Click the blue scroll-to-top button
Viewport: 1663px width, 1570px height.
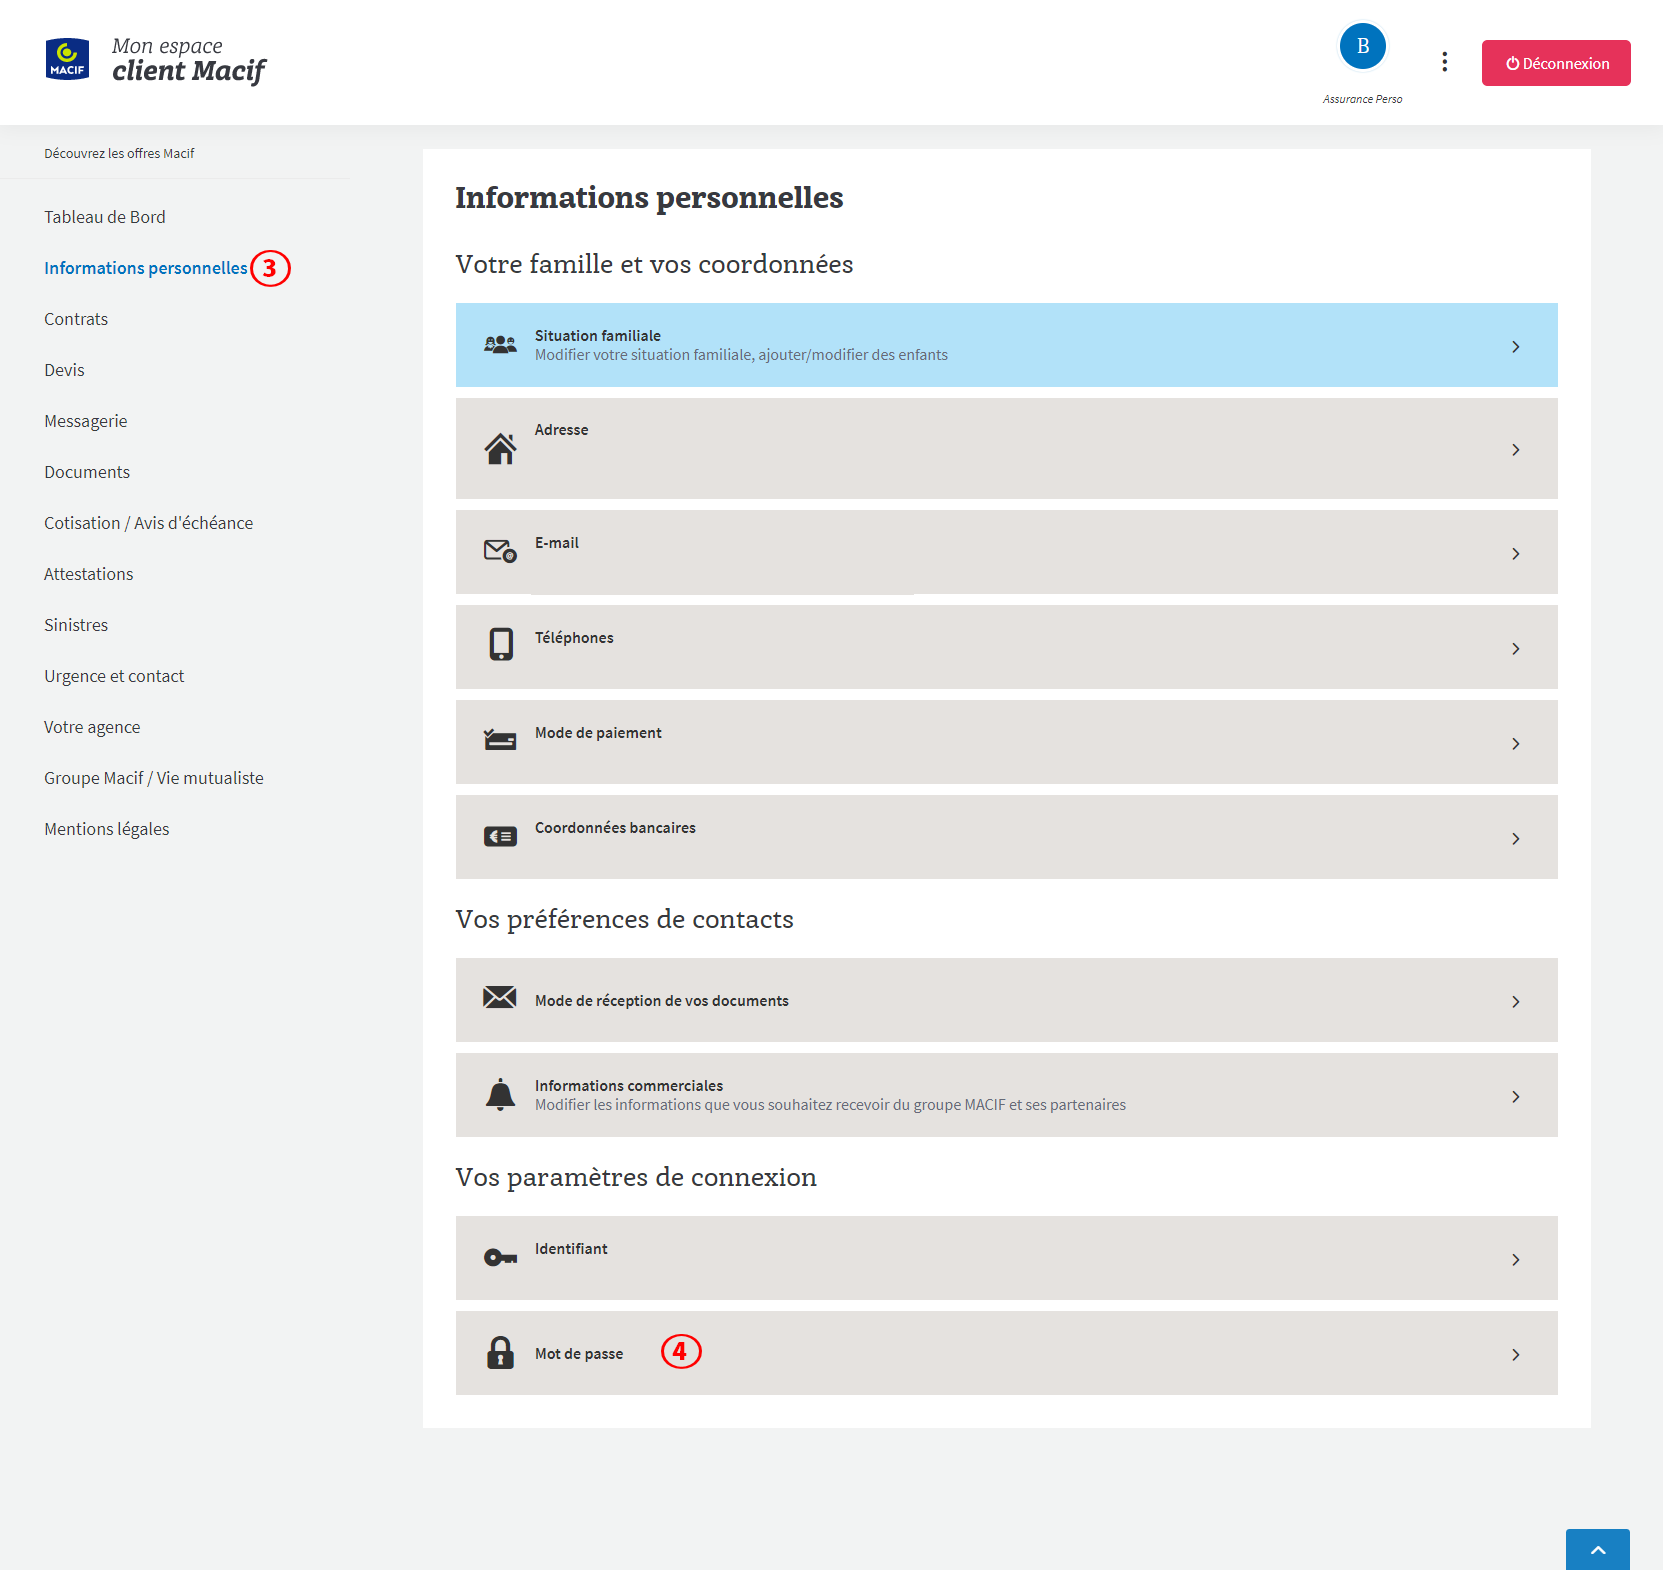[x=1597, y=1549]
